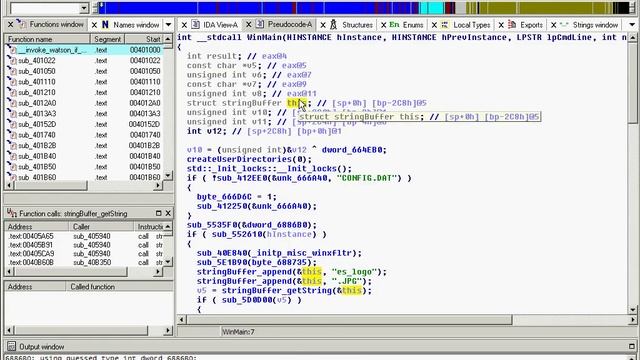
Task: Close the Strings window tab
Action: coord(553,25)
